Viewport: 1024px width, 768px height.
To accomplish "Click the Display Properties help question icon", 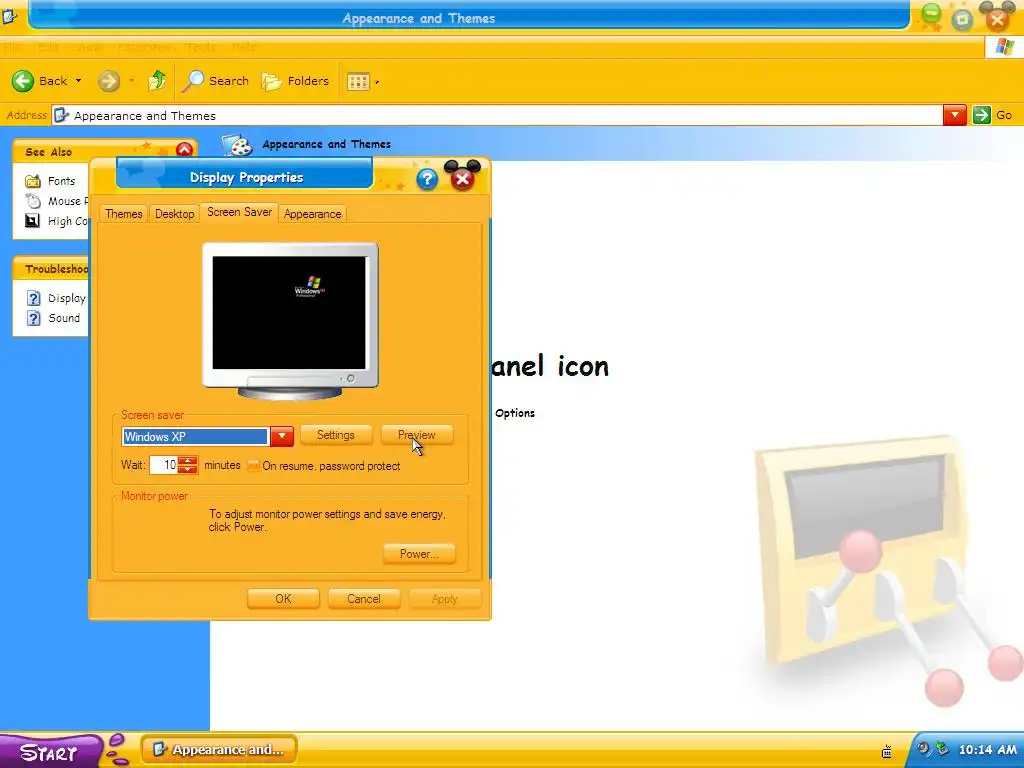I will (x=426, y=179).
